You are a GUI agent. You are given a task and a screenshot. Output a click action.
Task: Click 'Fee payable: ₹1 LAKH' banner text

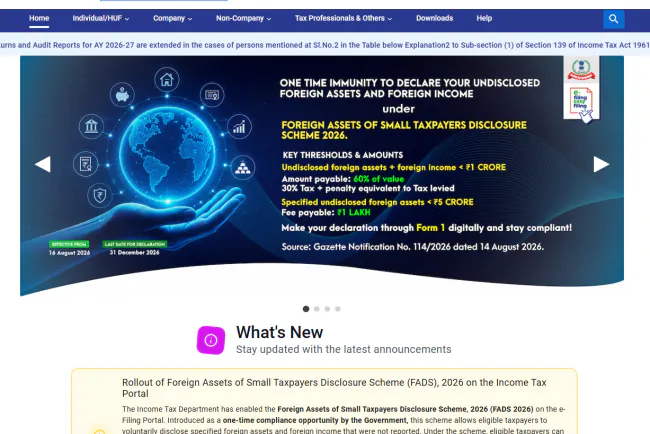tap(326, 213)
